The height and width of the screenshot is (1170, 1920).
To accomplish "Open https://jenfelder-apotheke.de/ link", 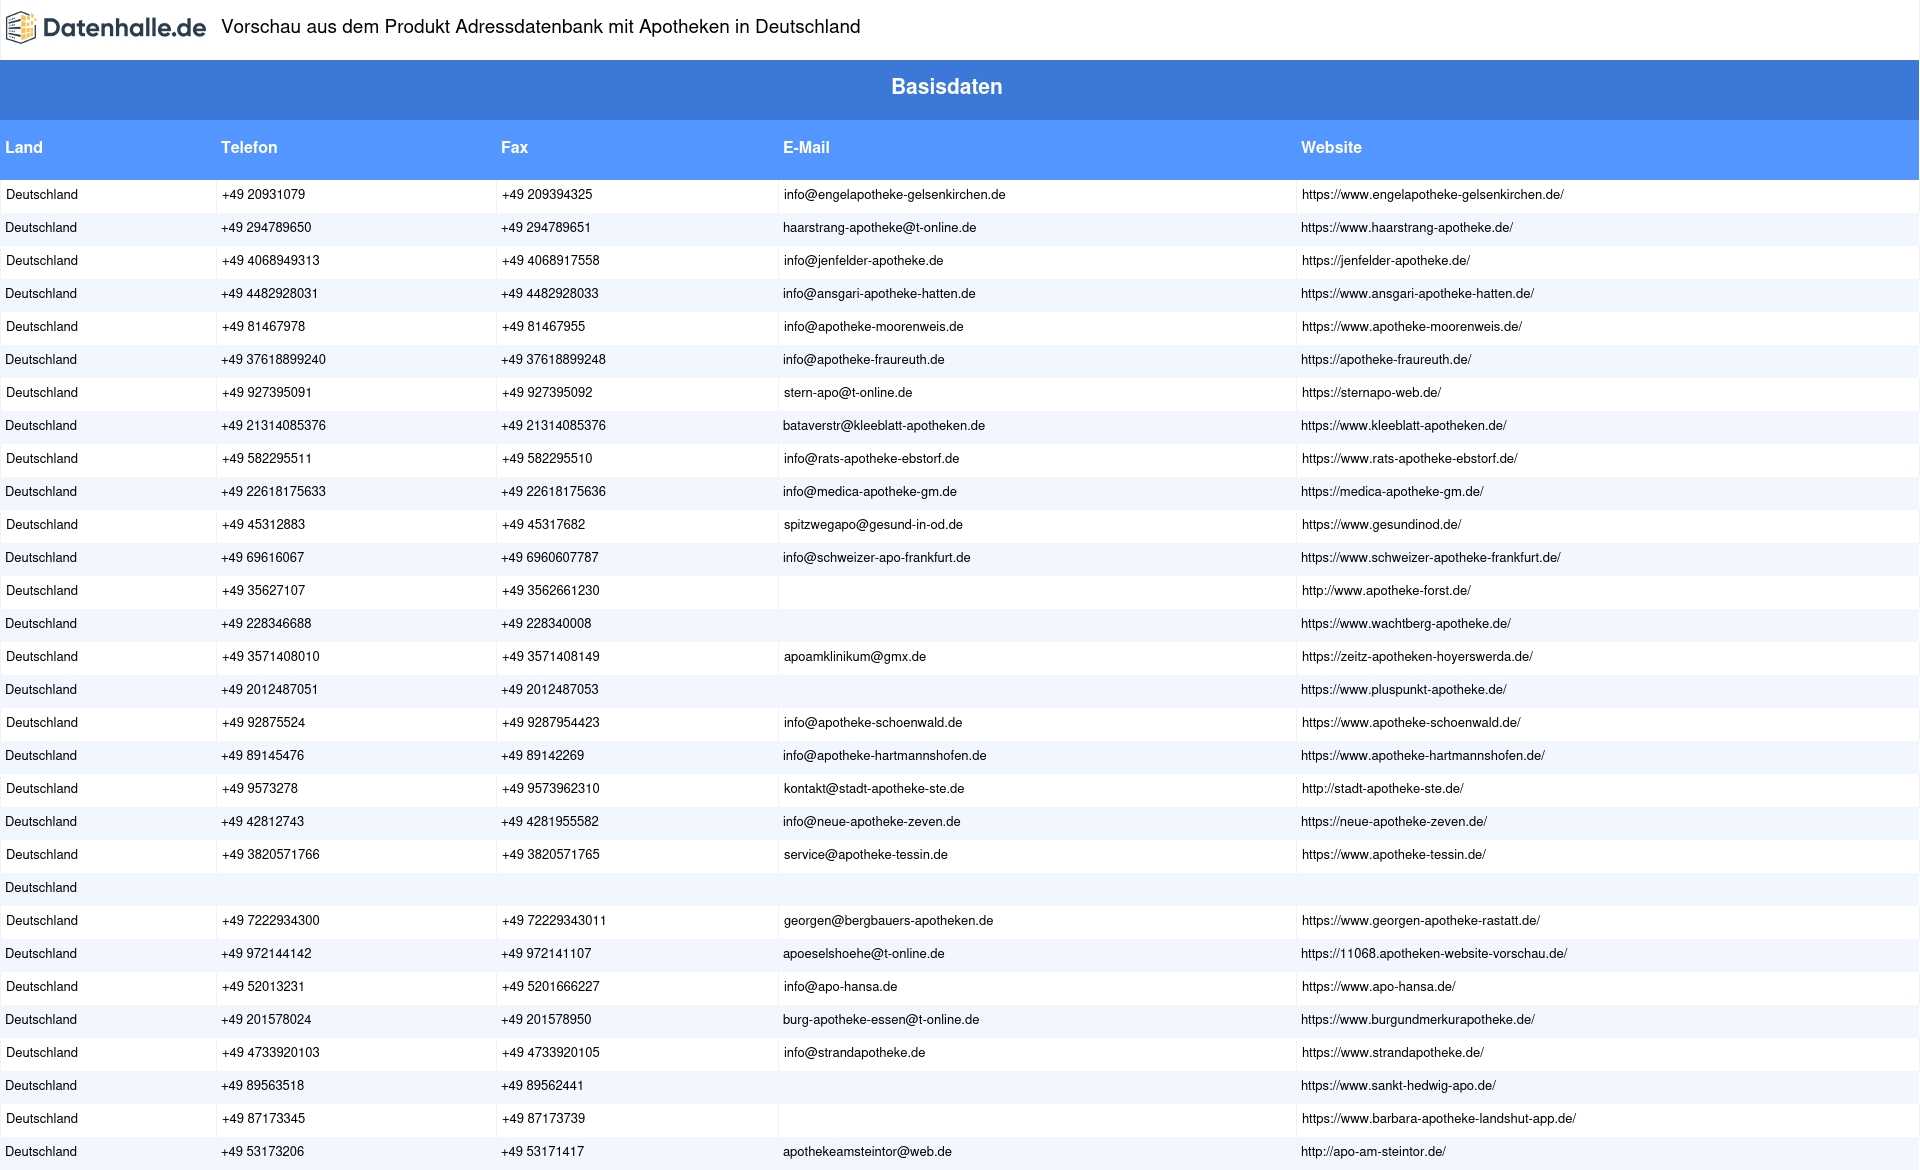I will tap(1386, 261).
